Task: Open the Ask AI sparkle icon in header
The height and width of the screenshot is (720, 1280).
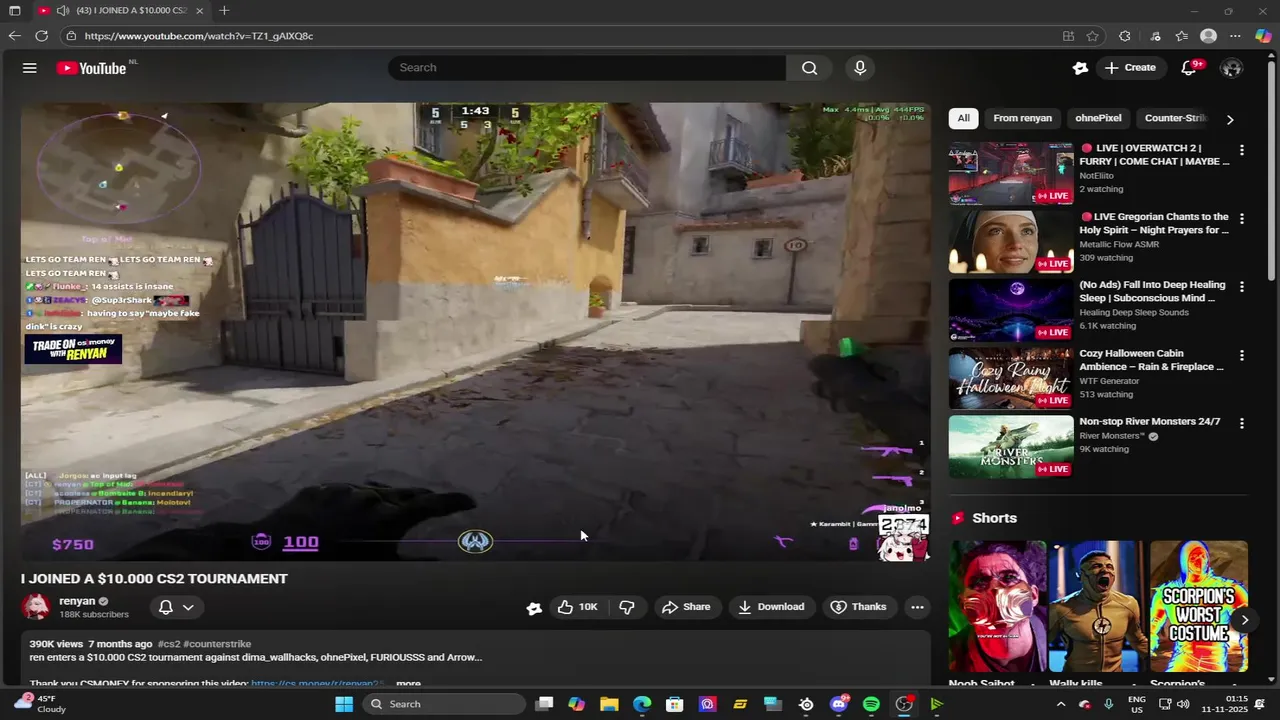Action: point(1080,68)
